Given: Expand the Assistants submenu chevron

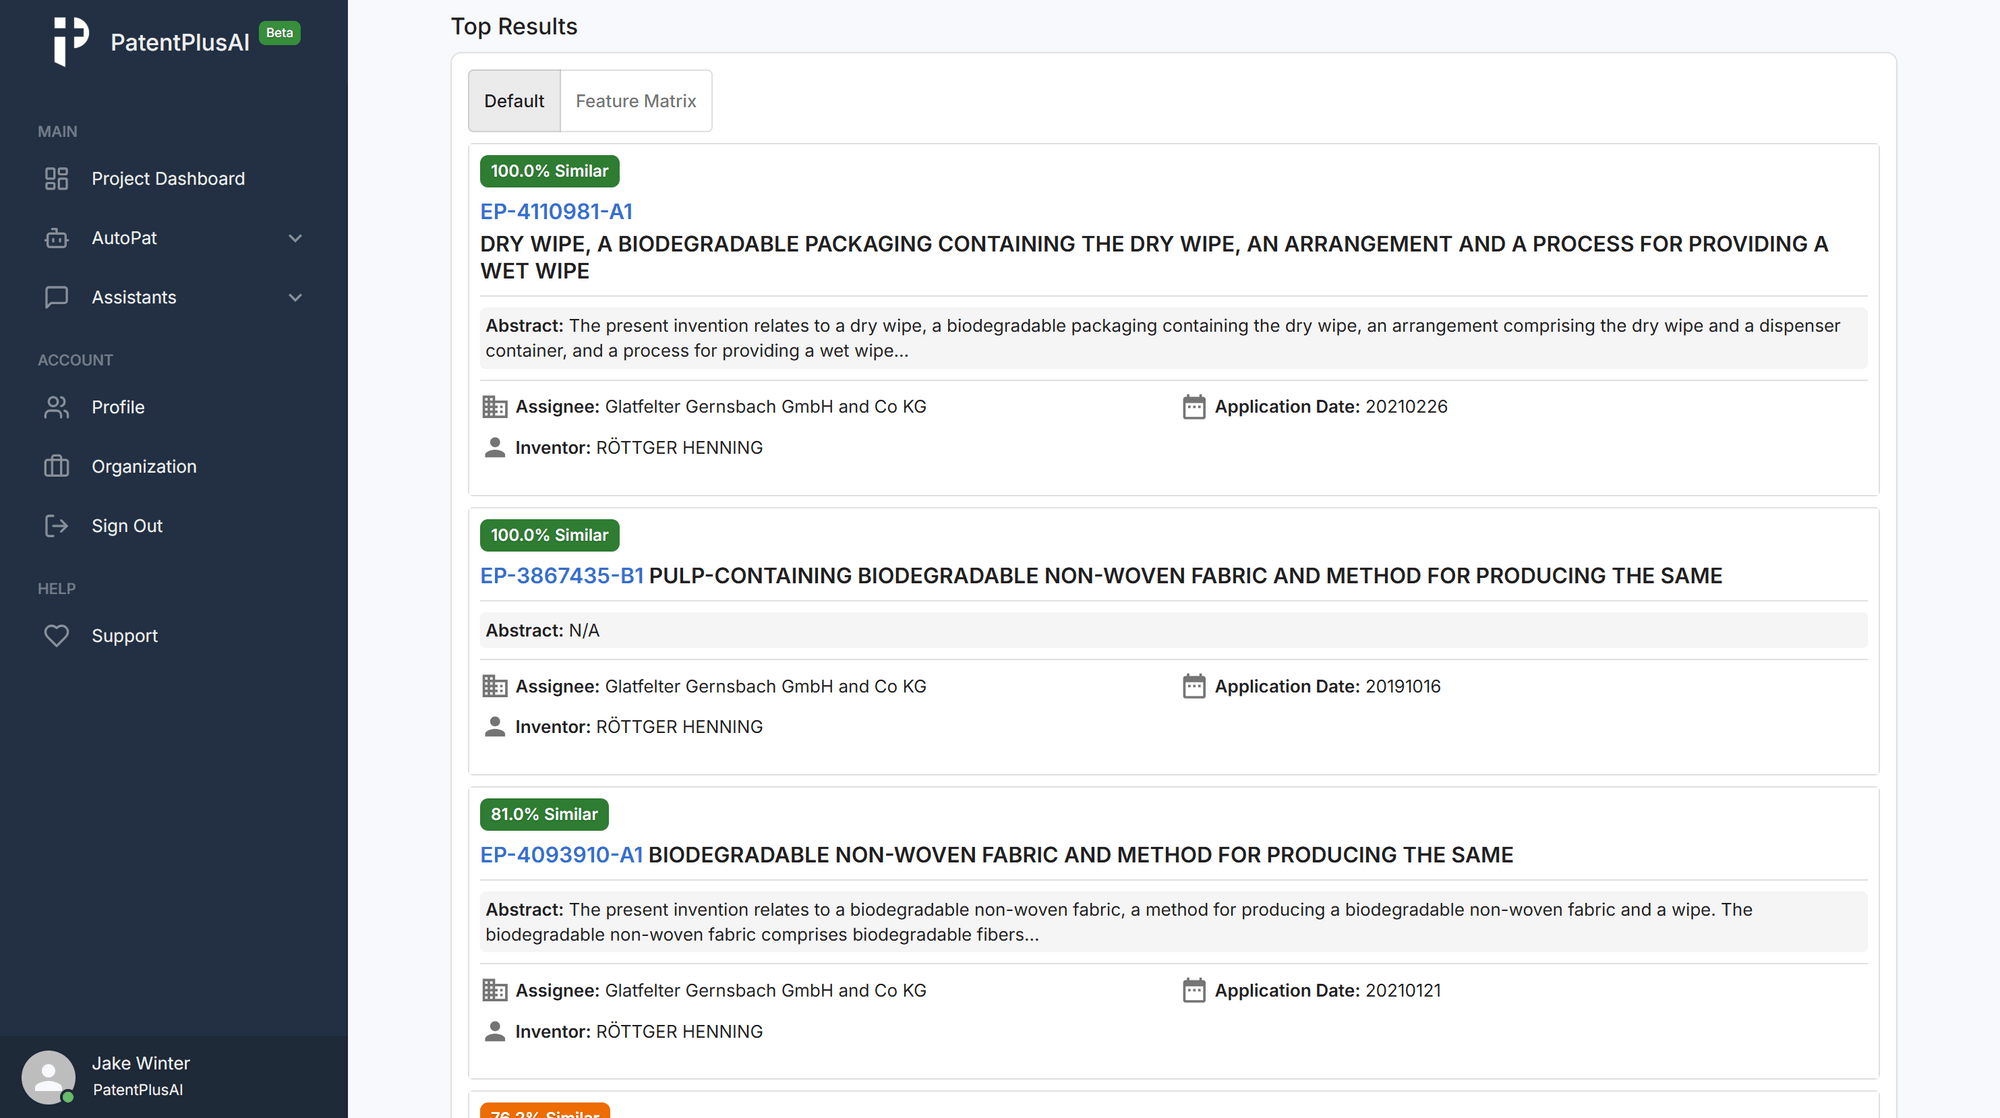Looking at the screenshot, I should pyautogui.click(x=295, y=297).
